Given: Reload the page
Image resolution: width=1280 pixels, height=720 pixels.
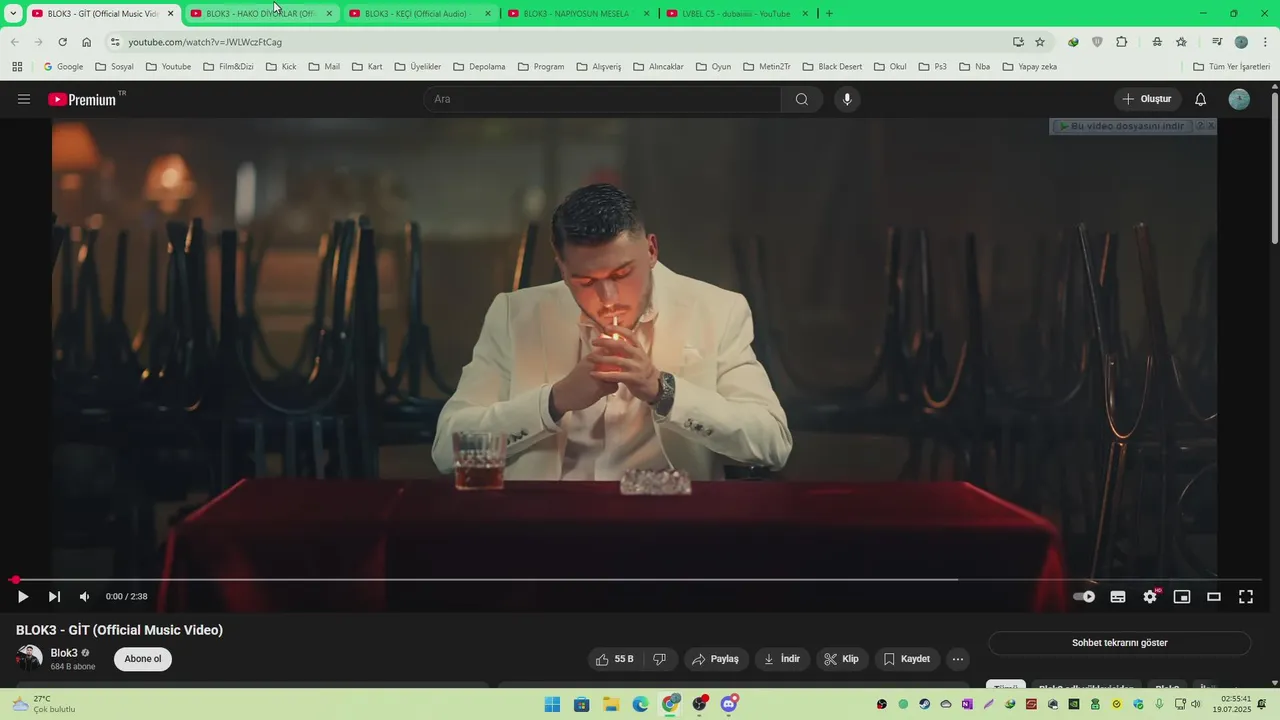Looking at the screenshot, I should click(x=62, y=42).
